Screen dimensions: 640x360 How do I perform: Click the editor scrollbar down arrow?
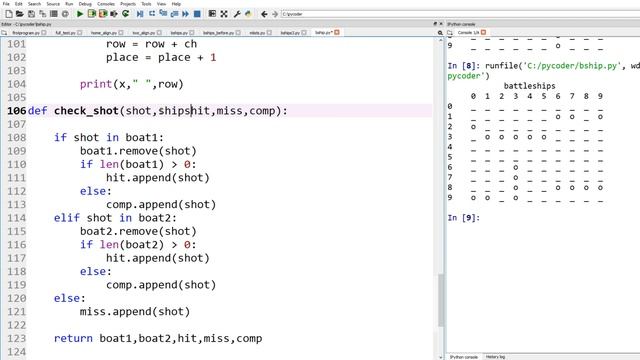[441, 357]
